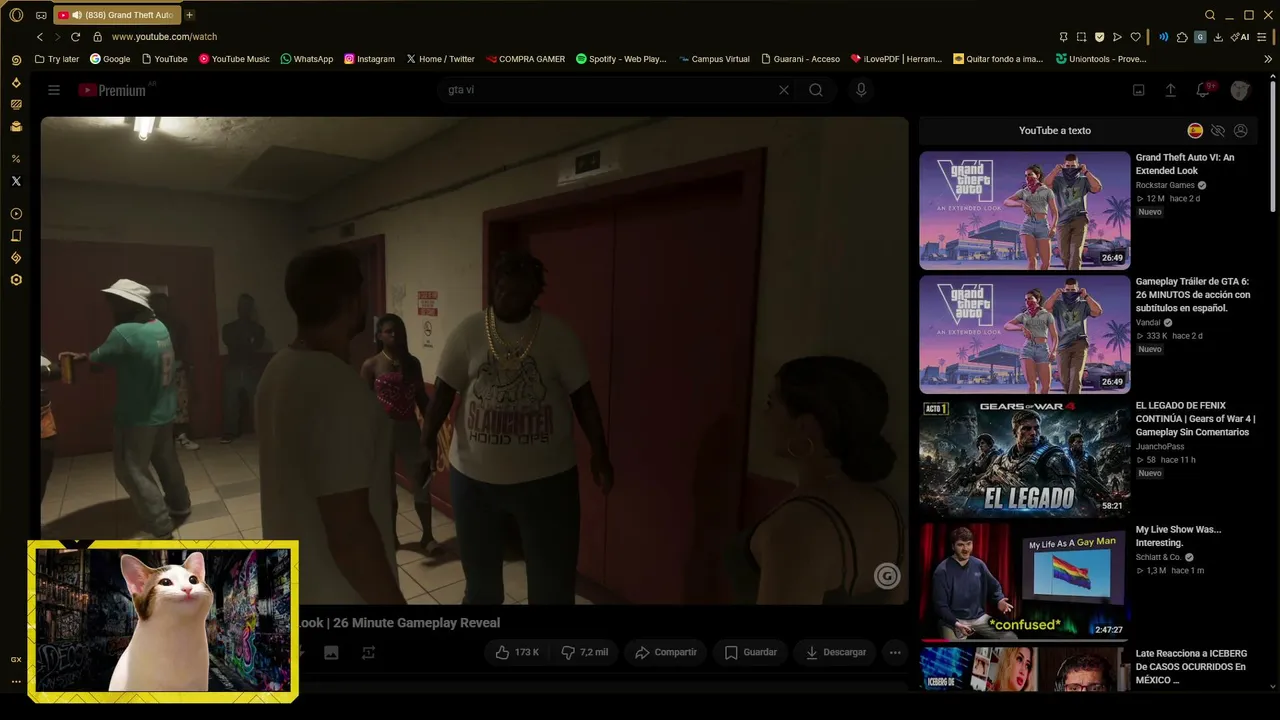
Task: Go back with the browser back arrow
Action: (x=40, y=37)
